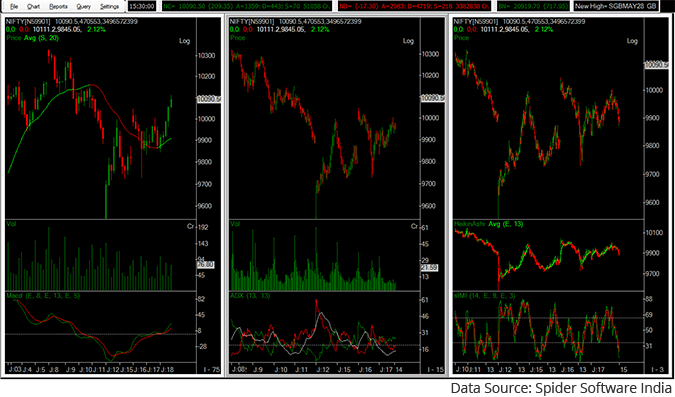Click the green NC= 10090.50 ticker box
675x397 pixels.
[247, 6]
